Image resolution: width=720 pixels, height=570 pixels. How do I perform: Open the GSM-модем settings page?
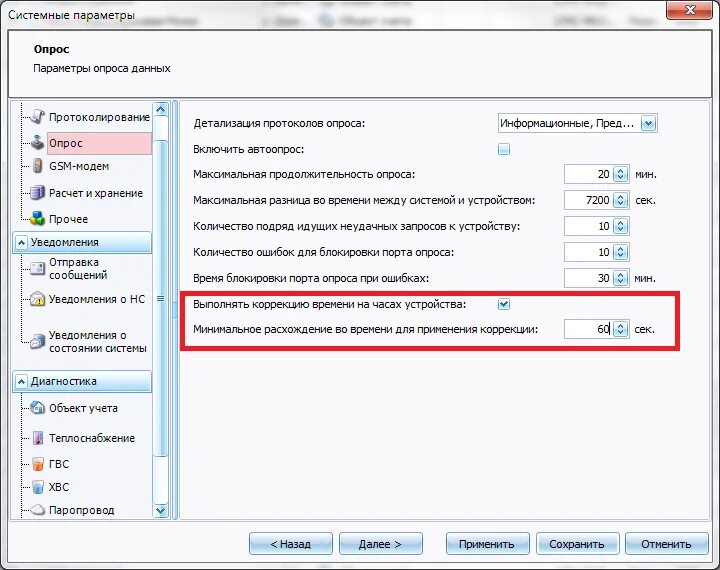79,166
